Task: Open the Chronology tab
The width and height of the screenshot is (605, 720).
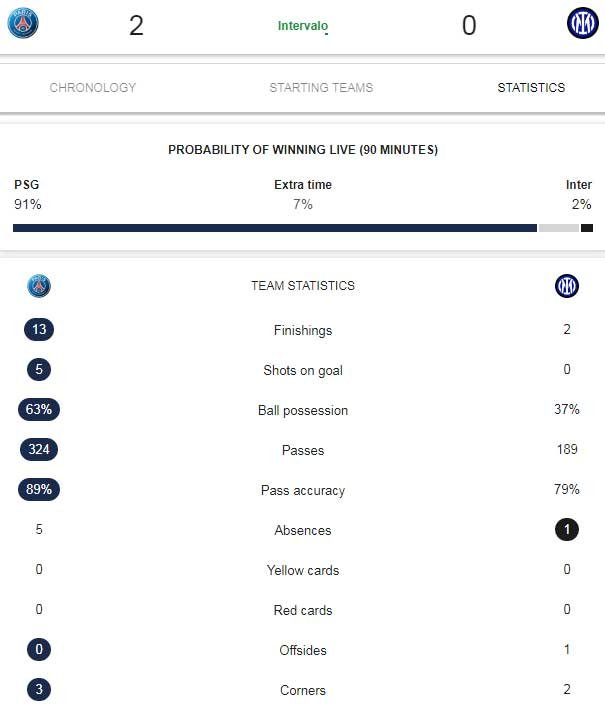Action: (x=93, y=88)
